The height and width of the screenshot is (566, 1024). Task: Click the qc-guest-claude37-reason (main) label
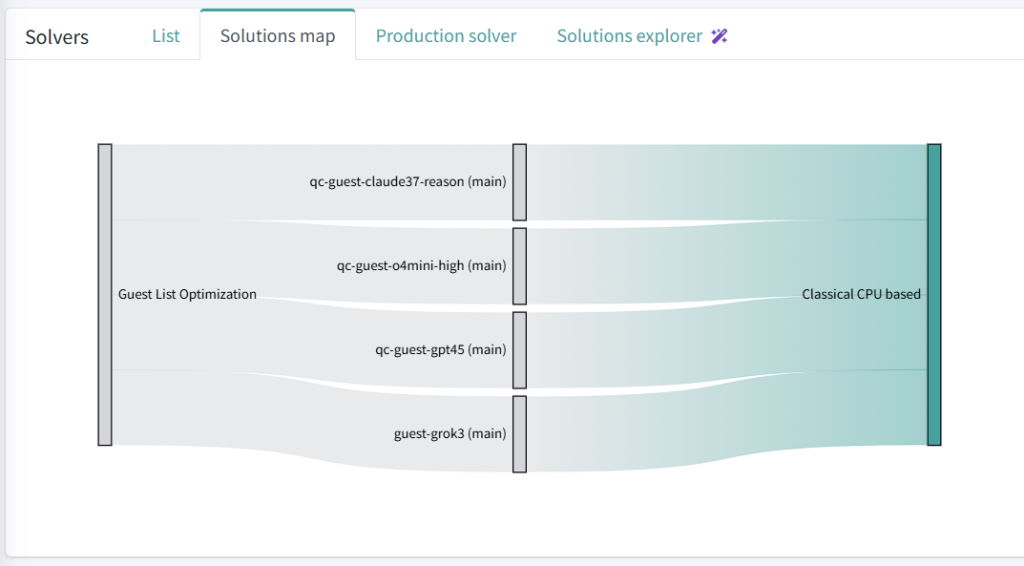click(407, 182)
